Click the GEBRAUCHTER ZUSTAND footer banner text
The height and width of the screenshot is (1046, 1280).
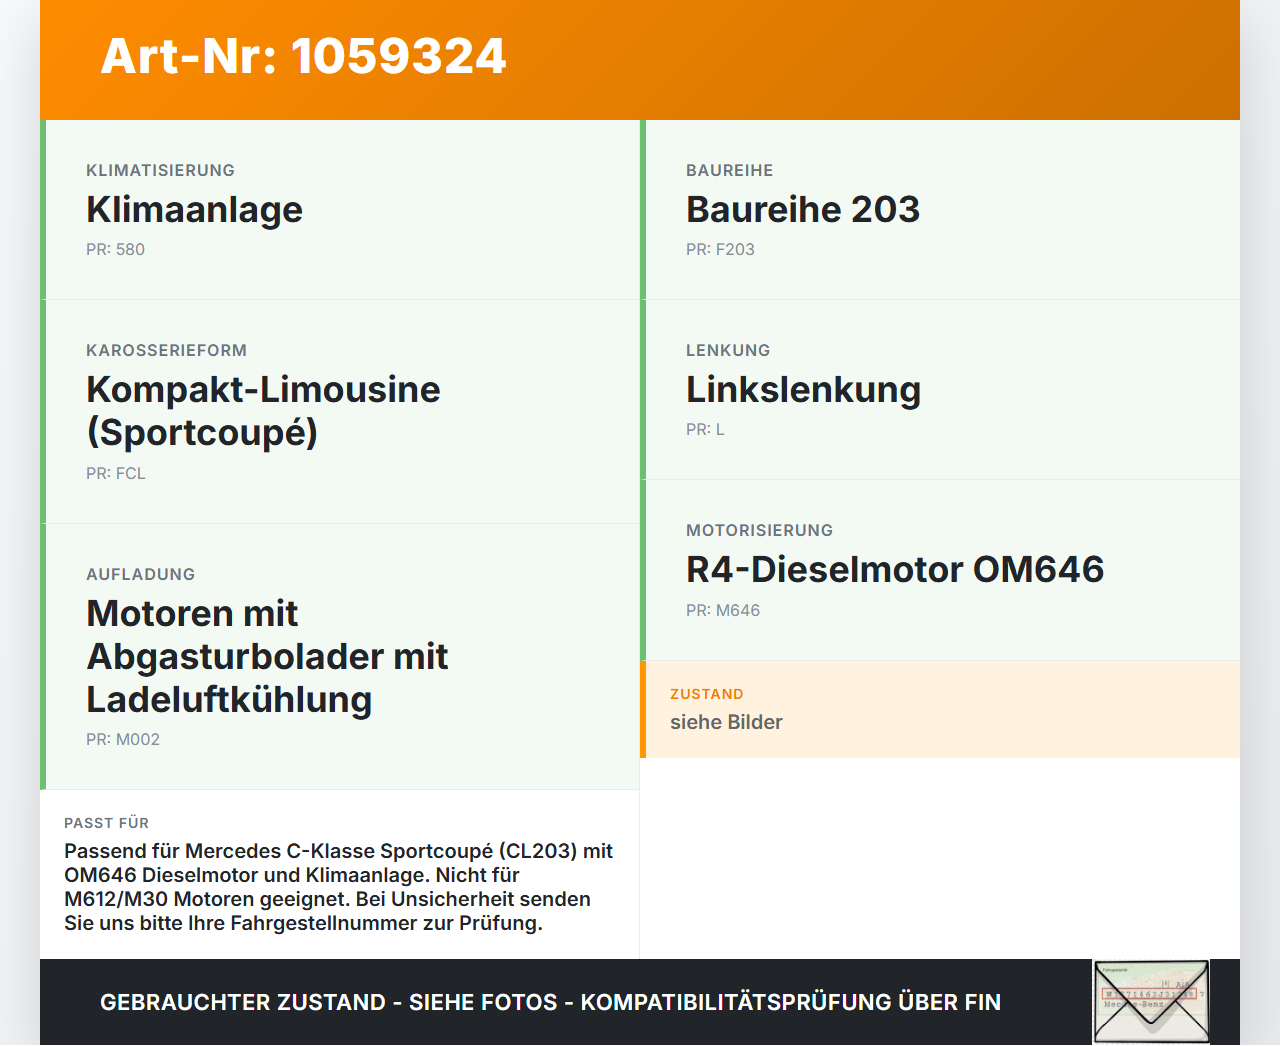click(x=550, y=1002)
